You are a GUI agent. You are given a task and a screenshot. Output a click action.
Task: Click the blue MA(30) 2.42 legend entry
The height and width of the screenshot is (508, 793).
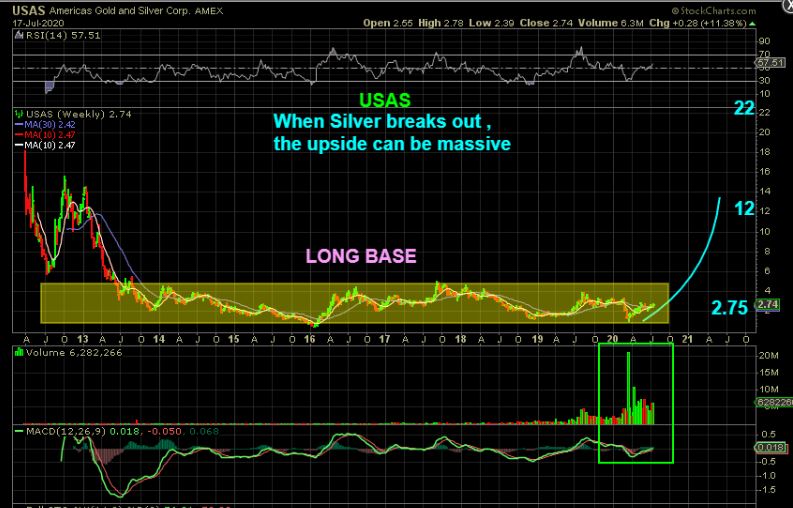47,124
